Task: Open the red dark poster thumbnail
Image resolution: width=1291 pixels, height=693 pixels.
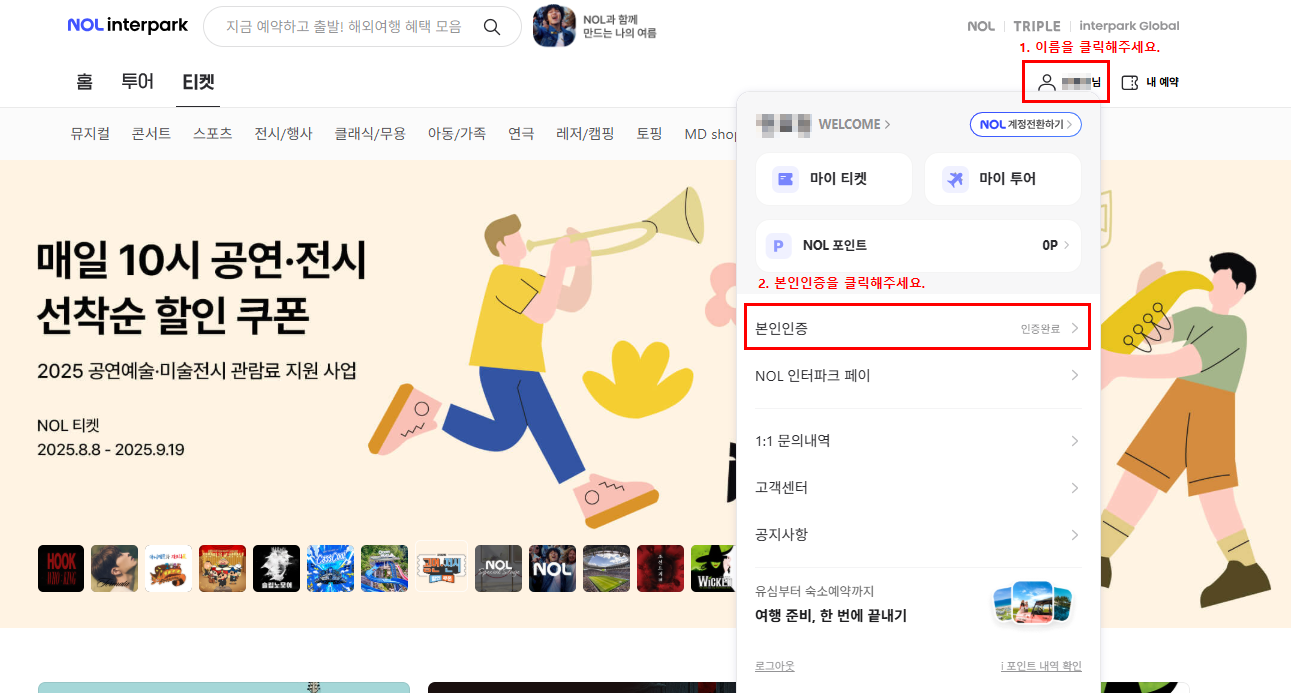Action: click(660, 568)
